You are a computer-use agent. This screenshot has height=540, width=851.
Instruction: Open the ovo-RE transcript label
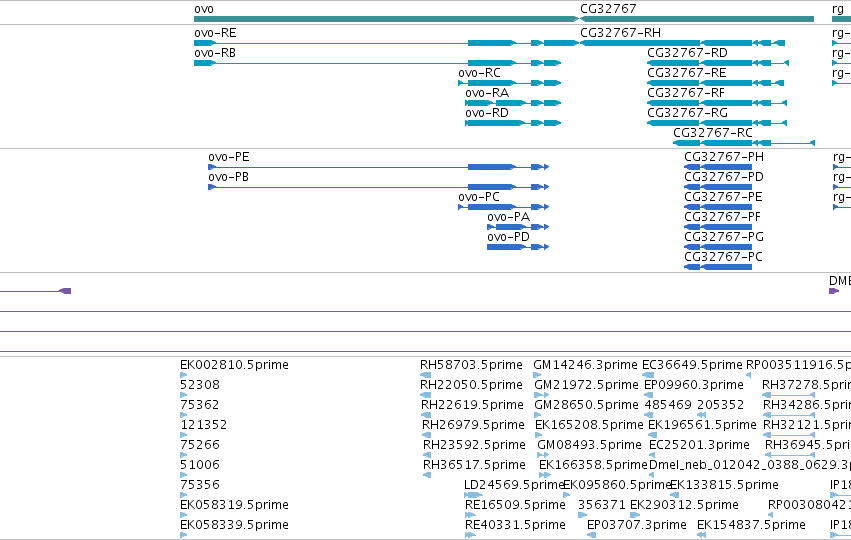tap(215, 33)
